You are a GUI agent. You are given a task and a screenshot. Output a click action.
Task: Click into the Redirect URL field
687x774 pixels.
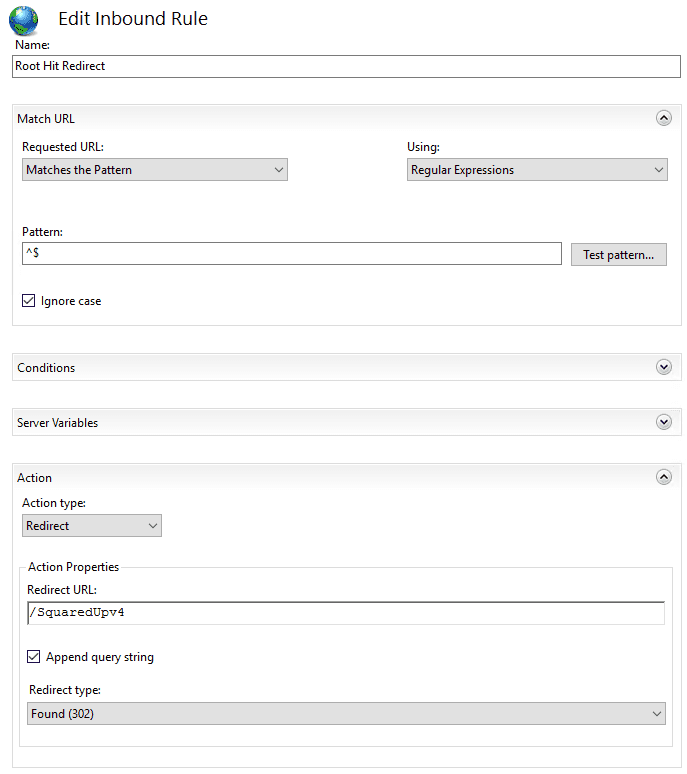coord(346,612)
